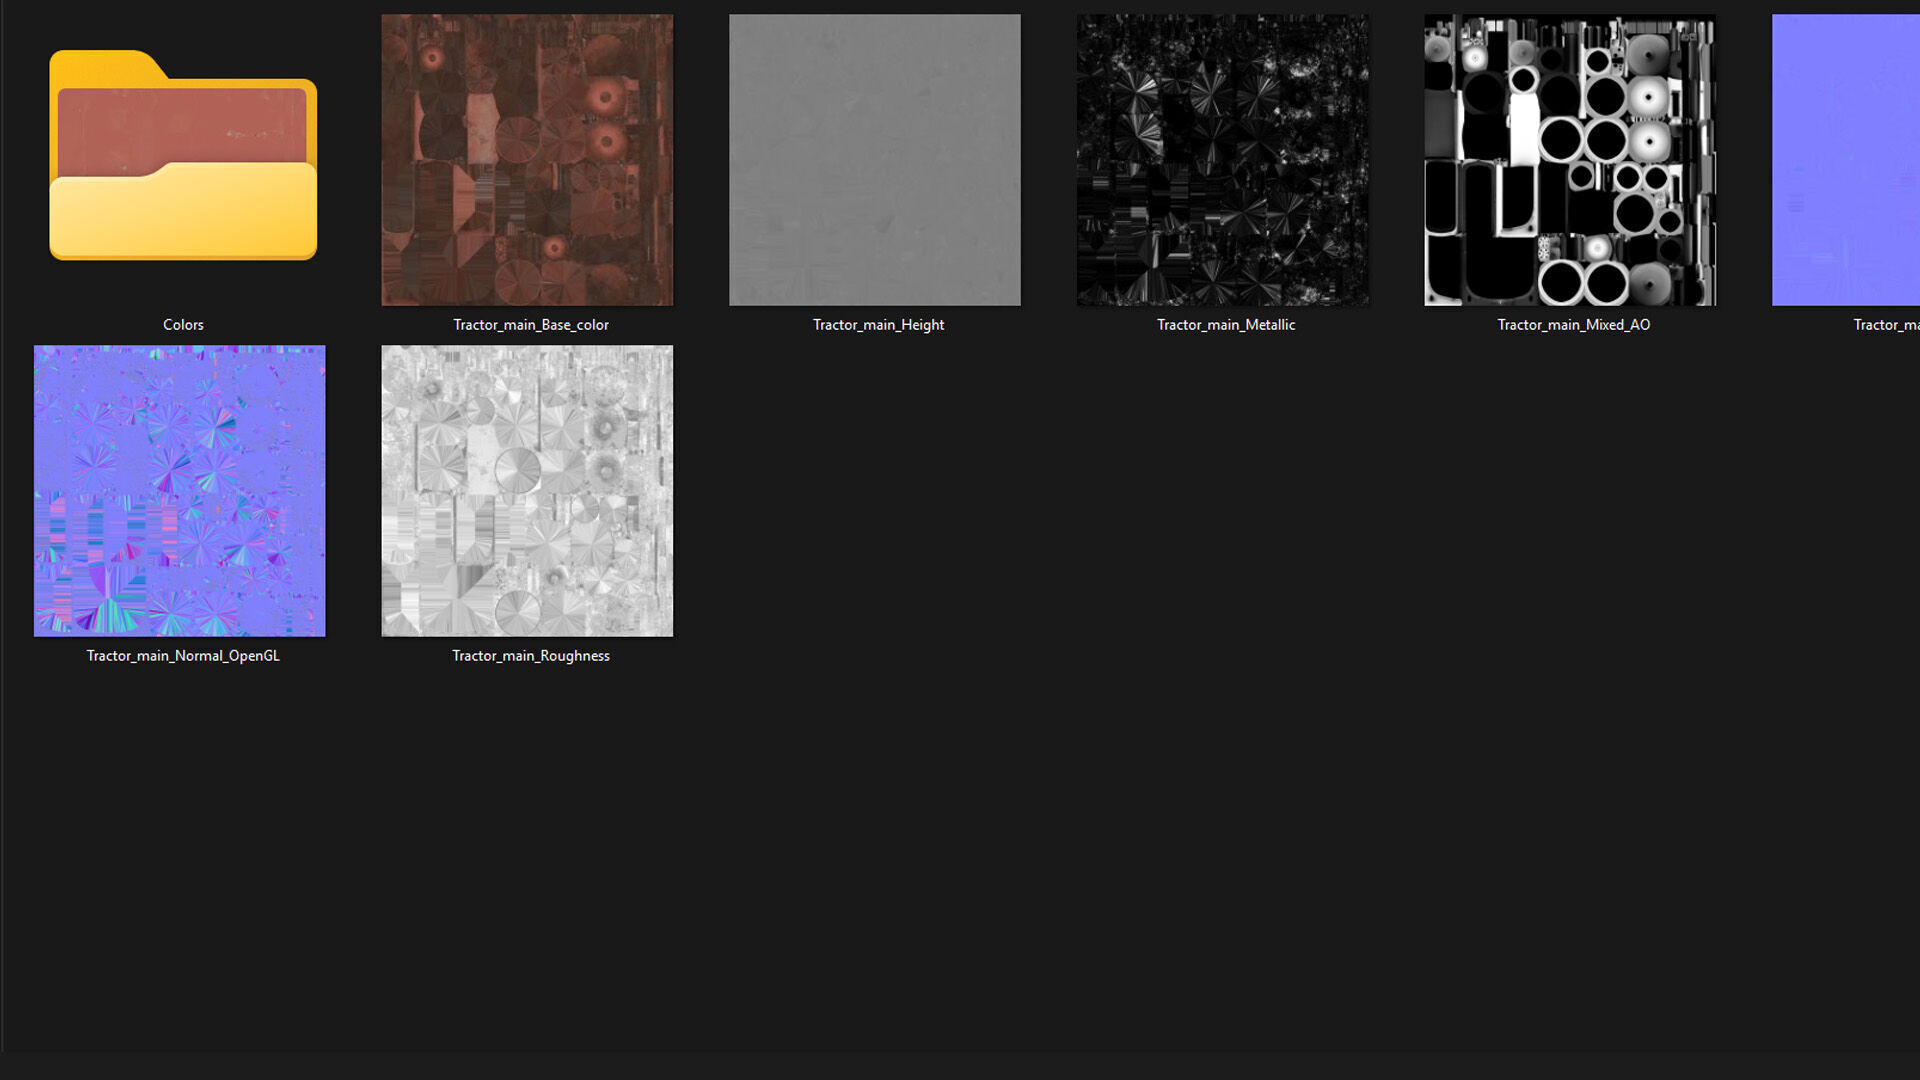Select the Tractor_main_Base_color texture thumbnail
Image resolution: width=1920 pixels, height=1080 pixels.
coord(527,160)
